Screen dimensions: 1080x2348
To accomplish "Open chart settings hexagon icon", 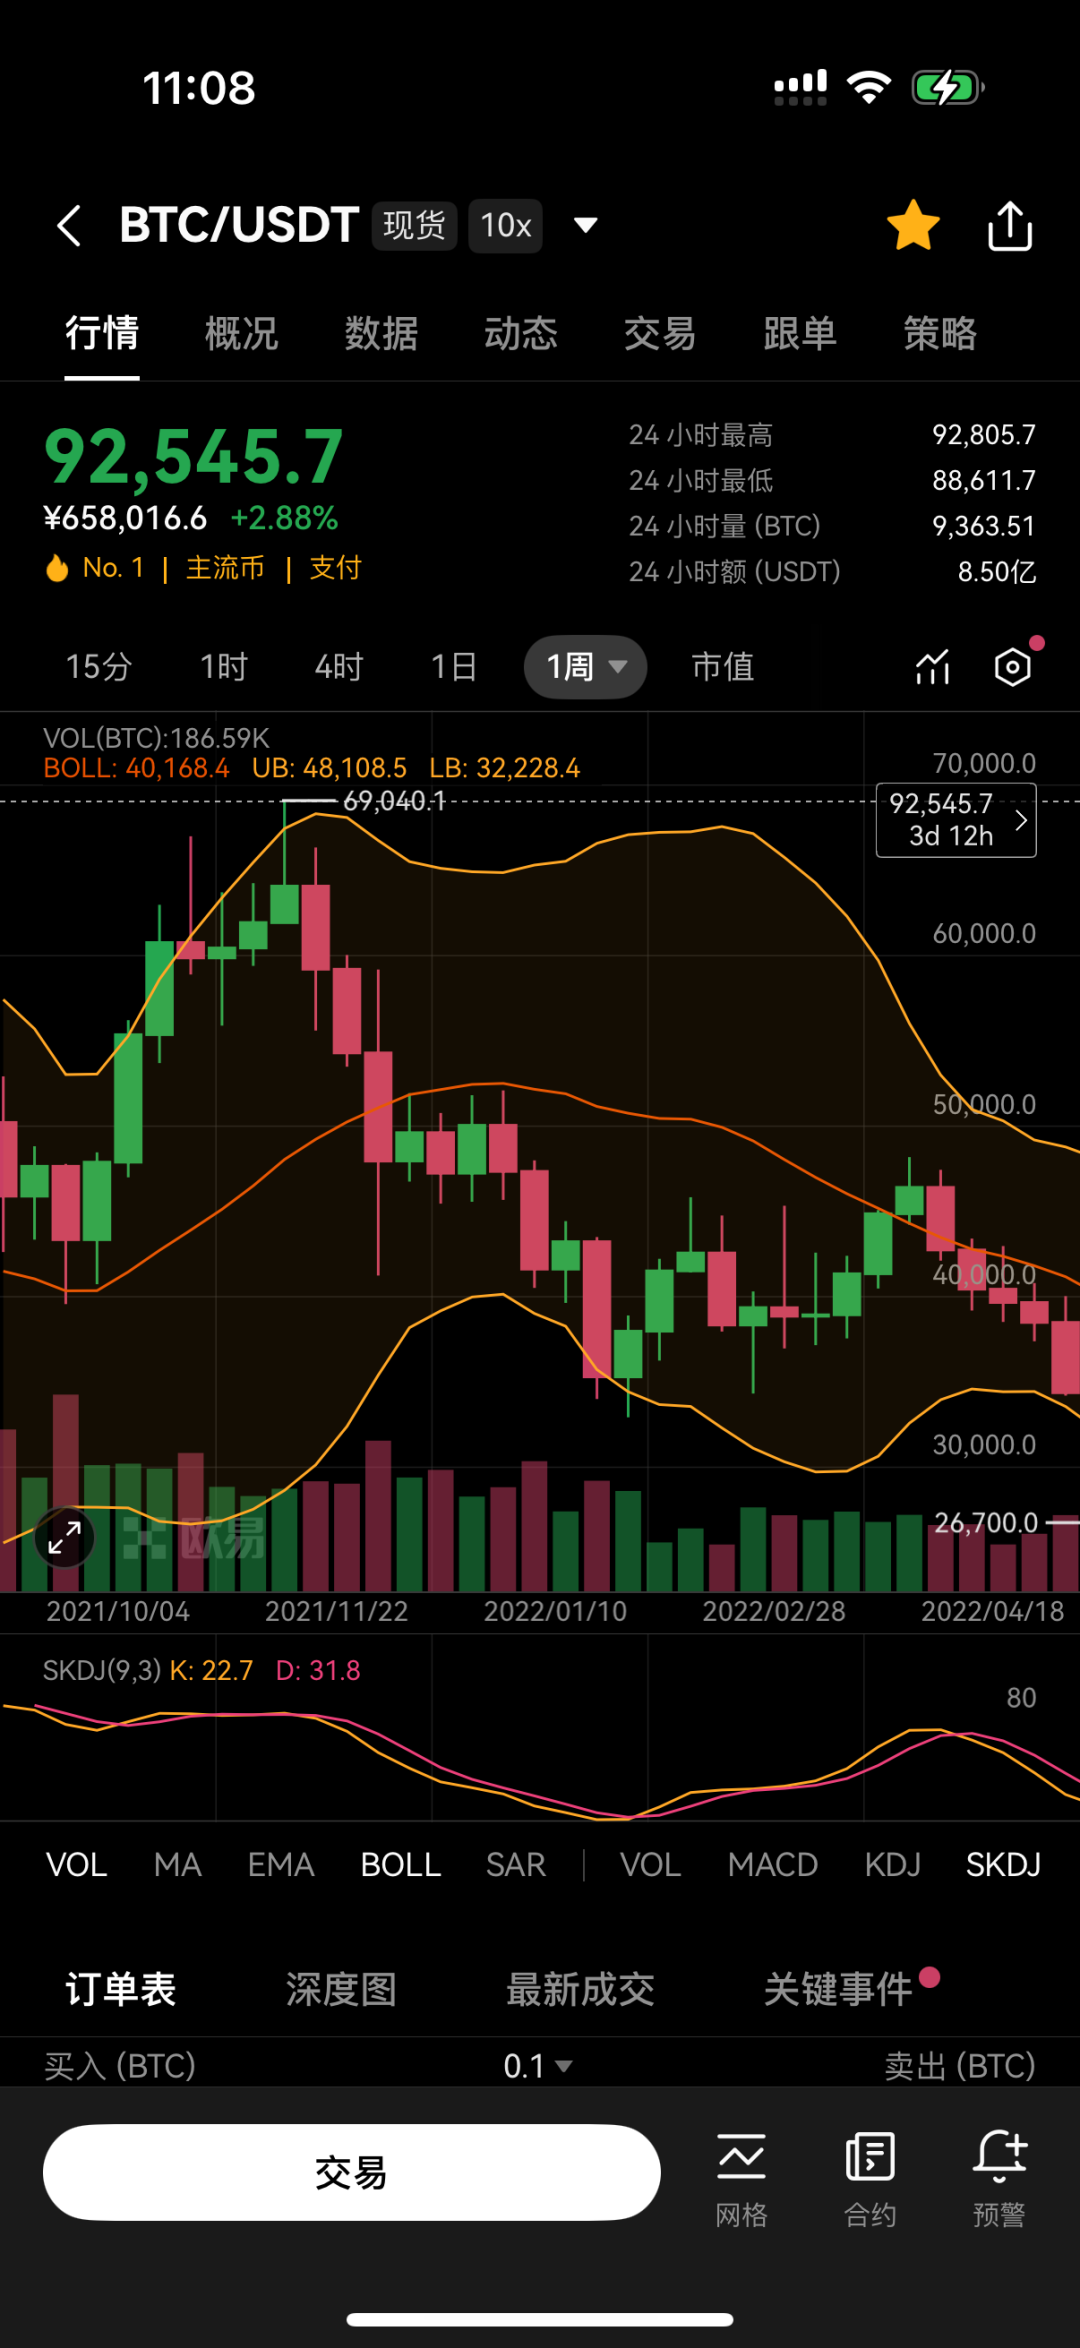I will coord(1012,667).
